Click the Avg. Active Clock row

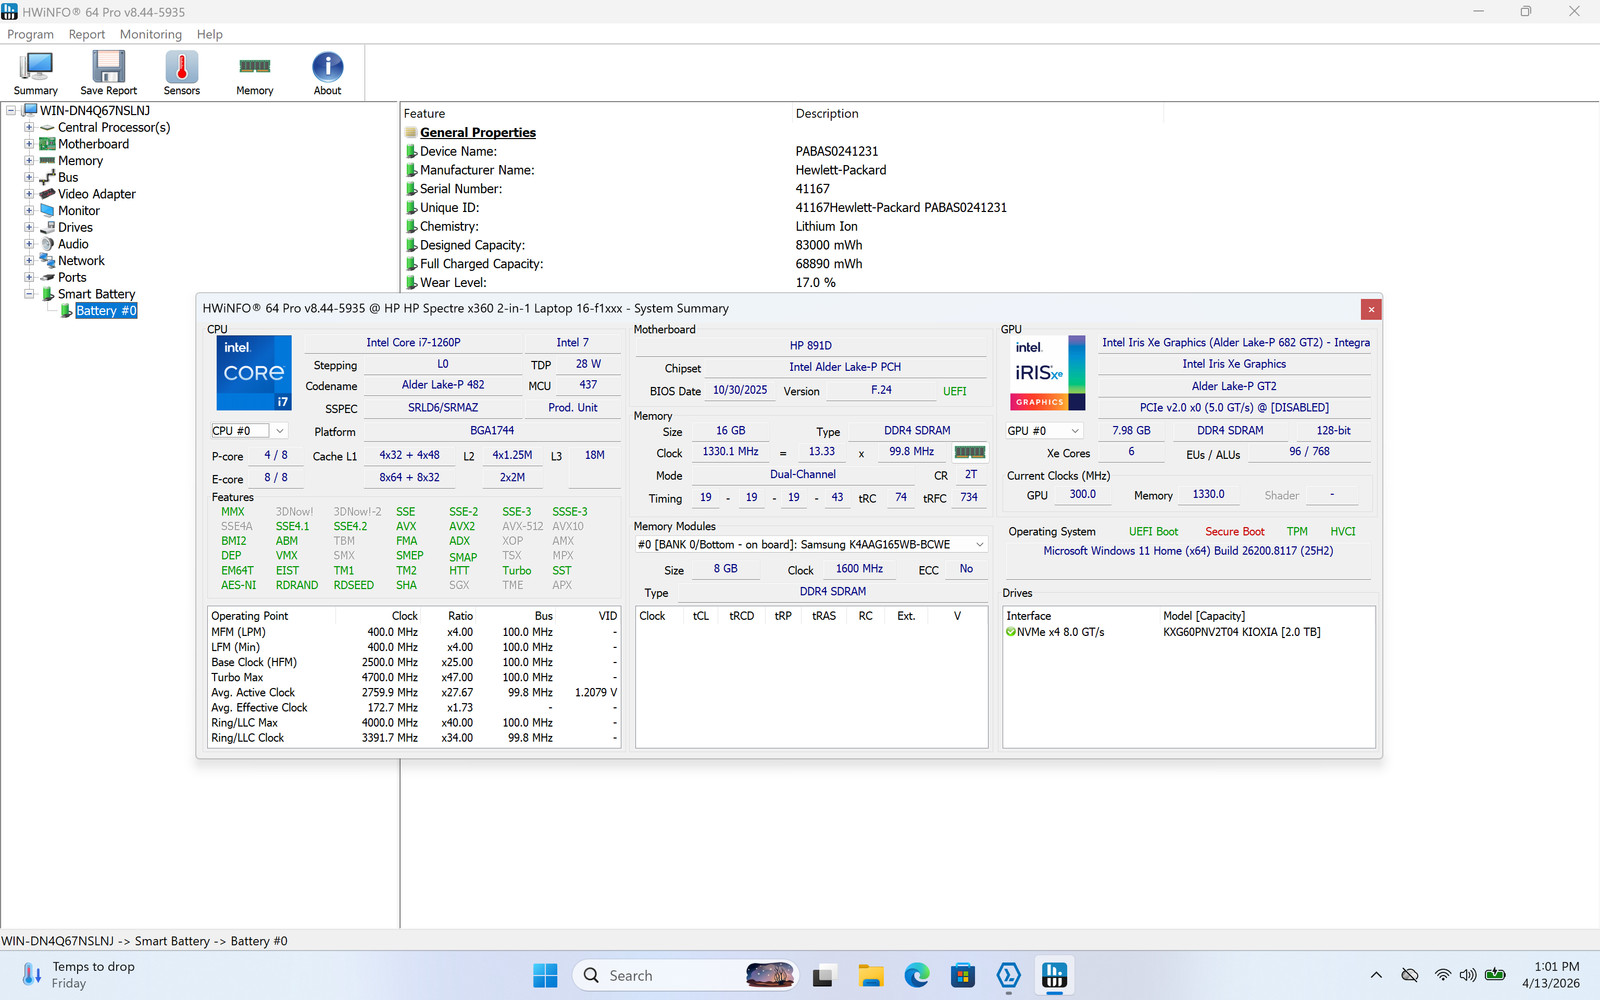pos(414,693)
